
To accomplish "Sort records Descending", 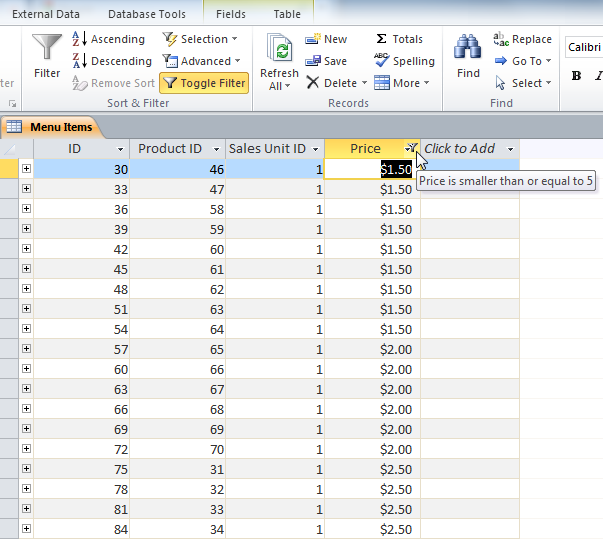I will [112, 61].
